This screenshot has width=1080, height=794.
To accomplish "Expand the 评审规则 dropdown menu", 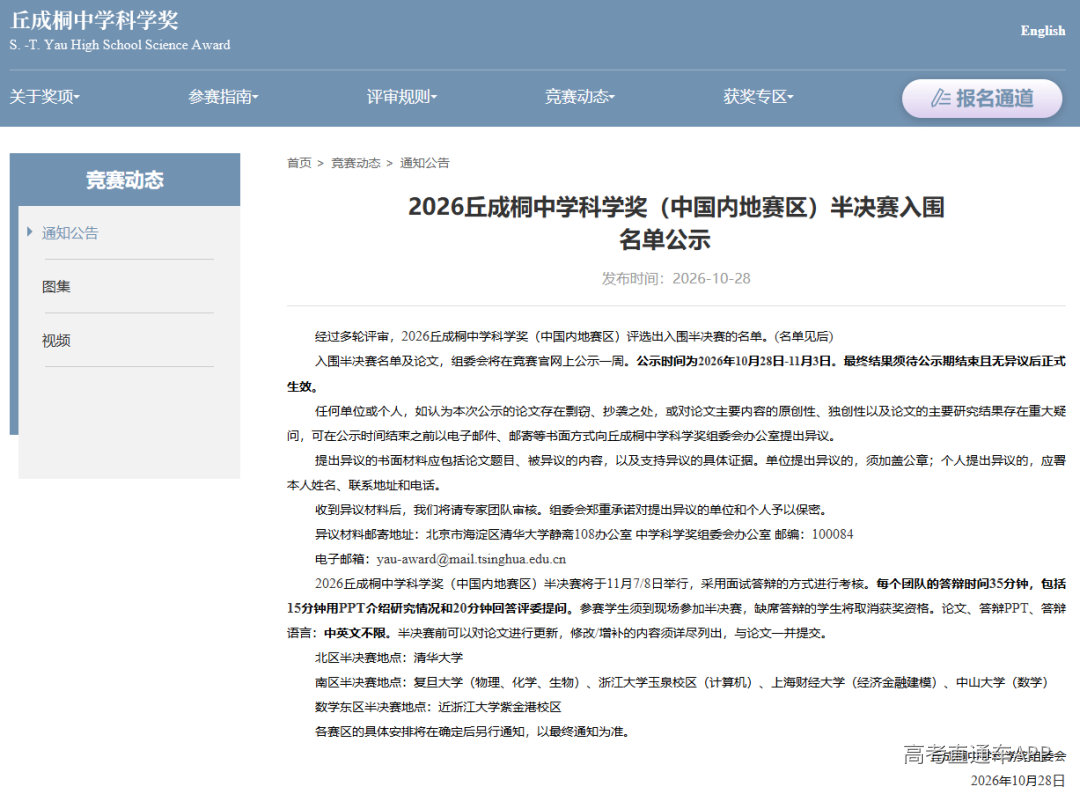I will (x=402, y=97).
